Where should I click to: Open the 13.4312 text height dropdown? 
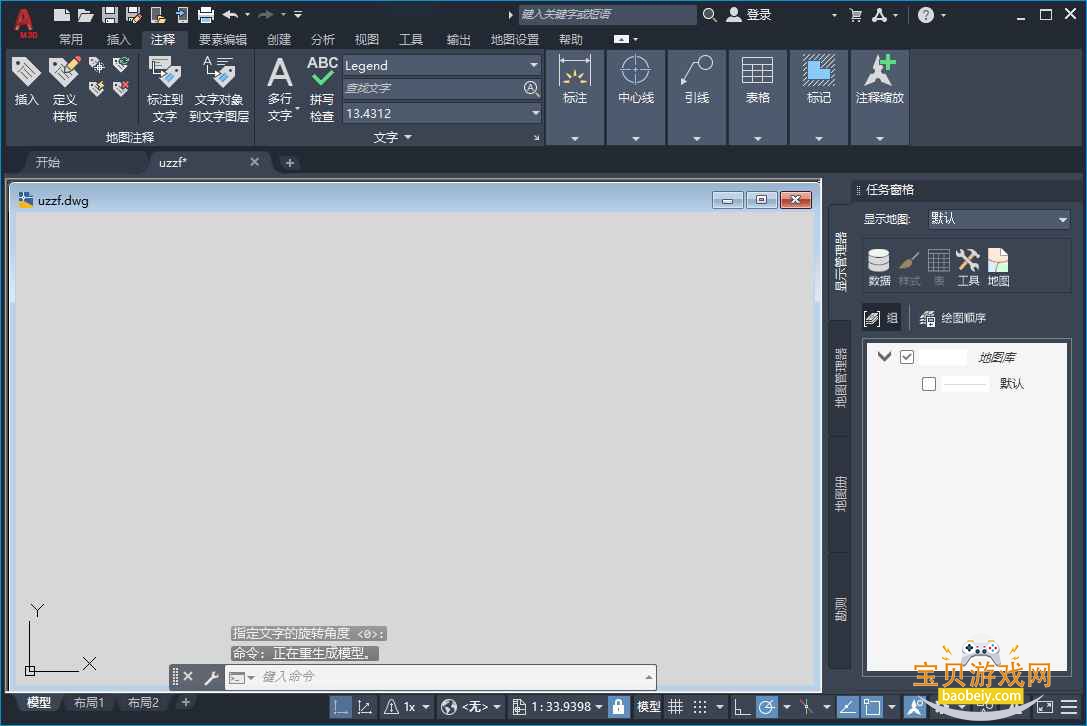click(535, 113)
